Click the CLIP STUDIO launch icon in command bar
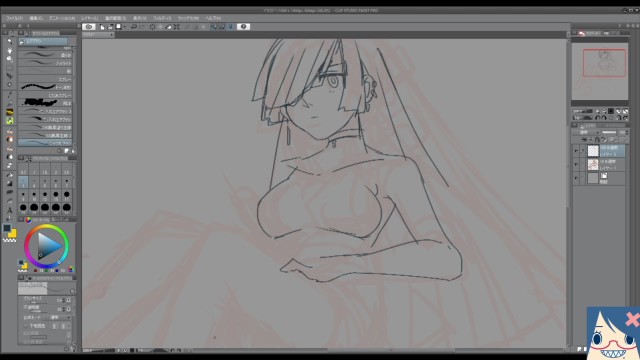 [x=89, y=27]
